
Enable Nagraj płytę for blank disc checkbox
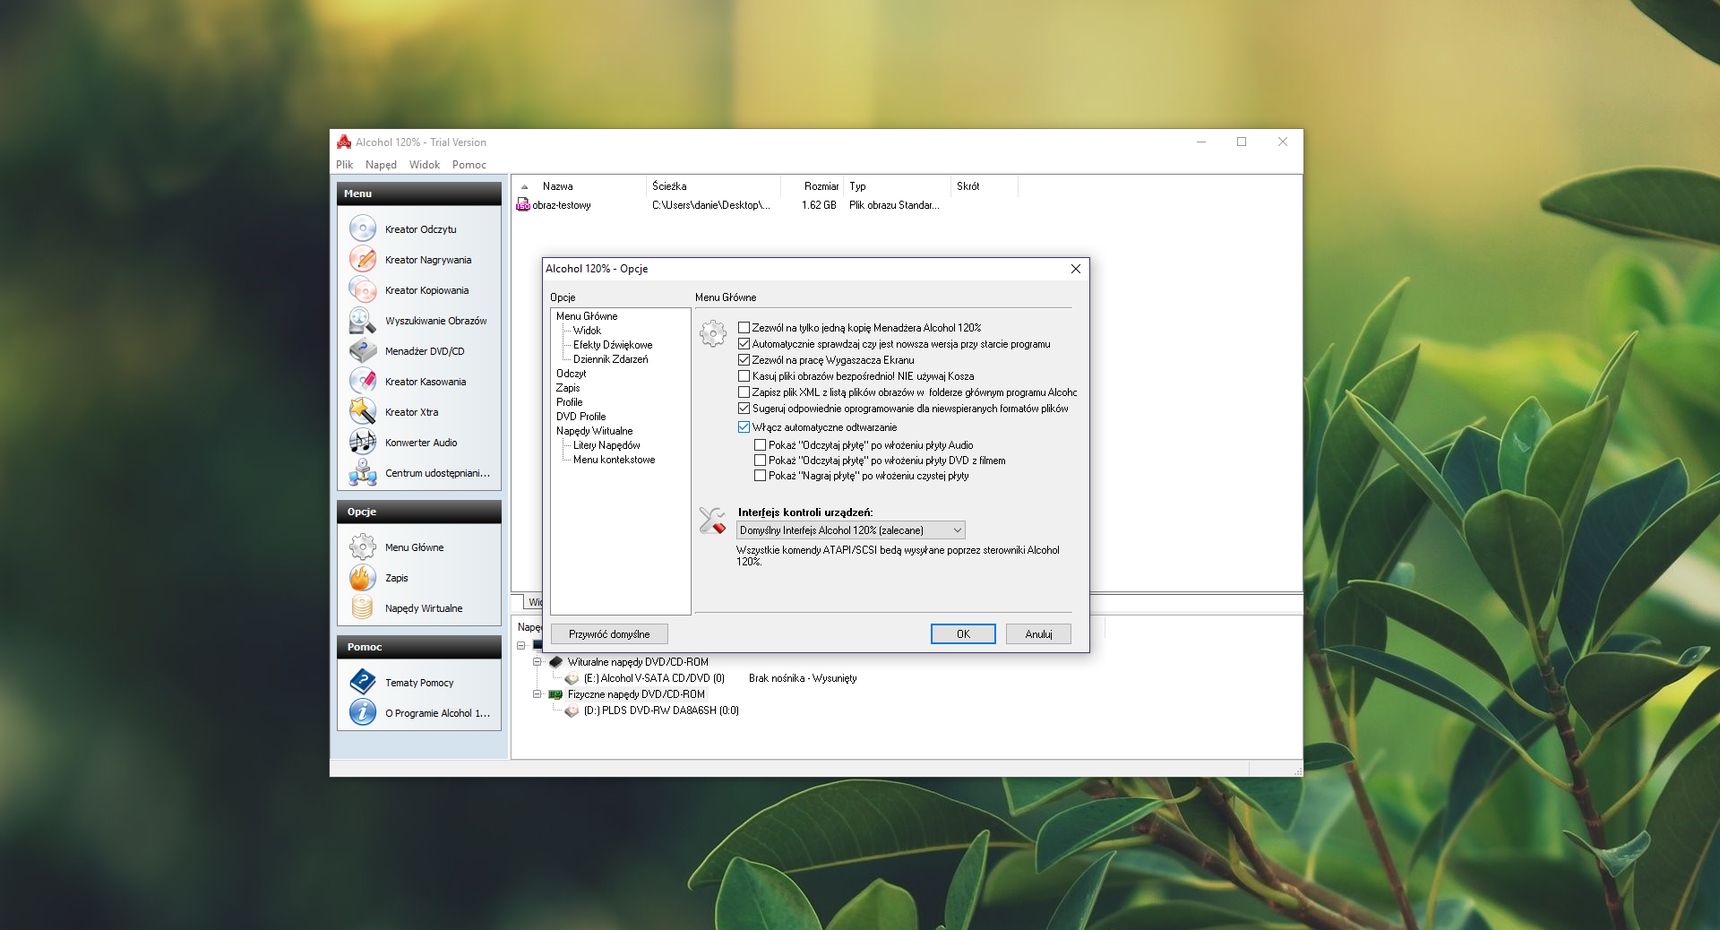(760, 476)
